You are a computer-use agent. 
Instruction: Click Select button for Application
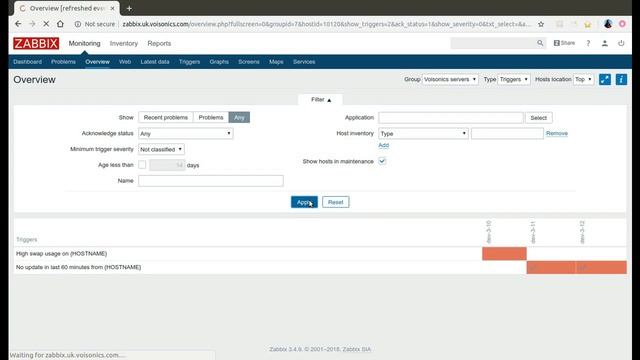click(x=538, y=118)
